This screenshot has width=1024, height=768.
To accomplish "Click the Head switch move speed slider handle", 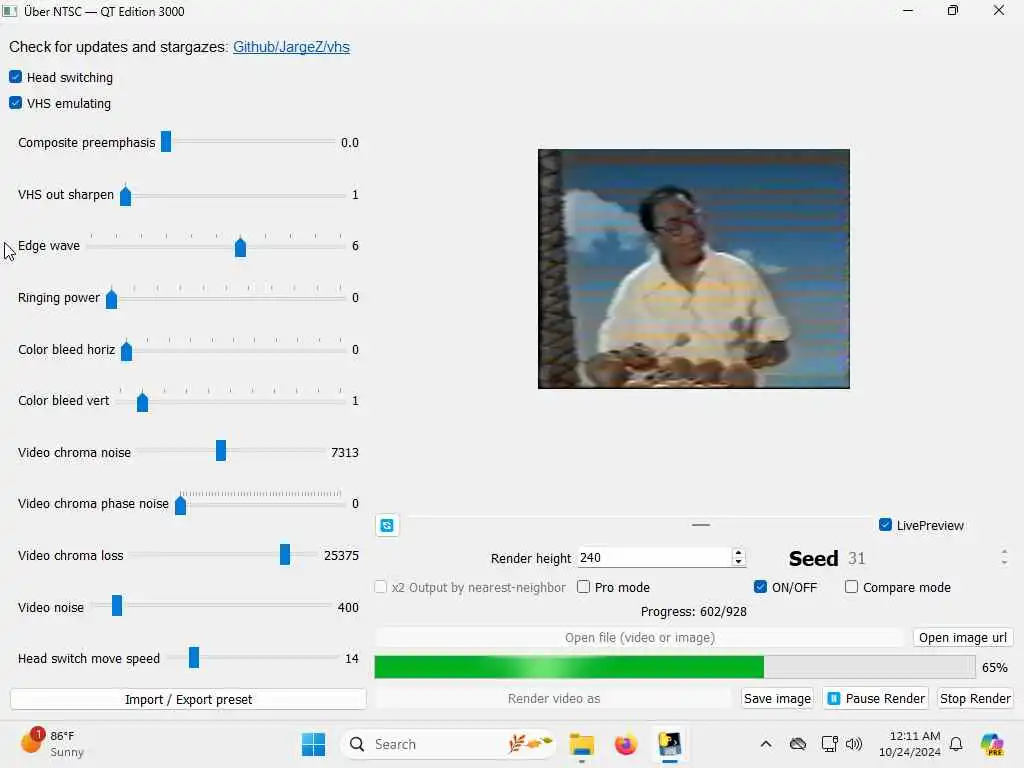I will [x=194, y=657].
